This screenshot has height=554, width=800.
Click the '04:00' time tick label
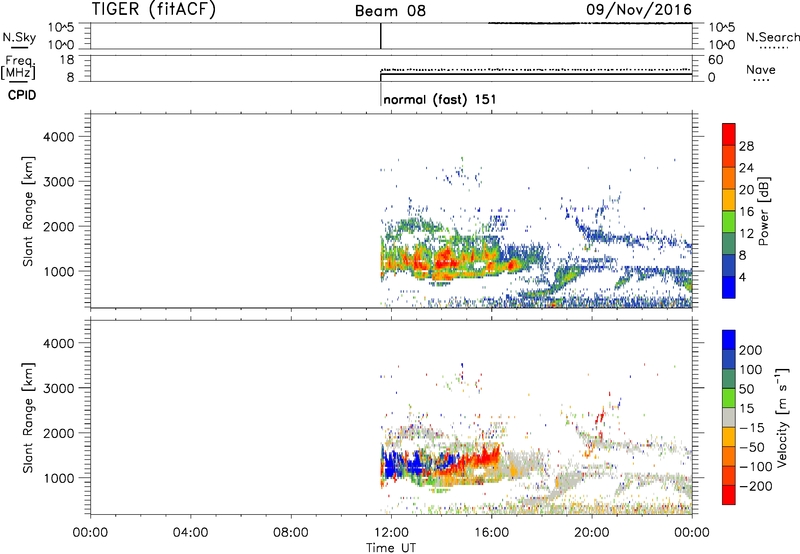point(190,533)
